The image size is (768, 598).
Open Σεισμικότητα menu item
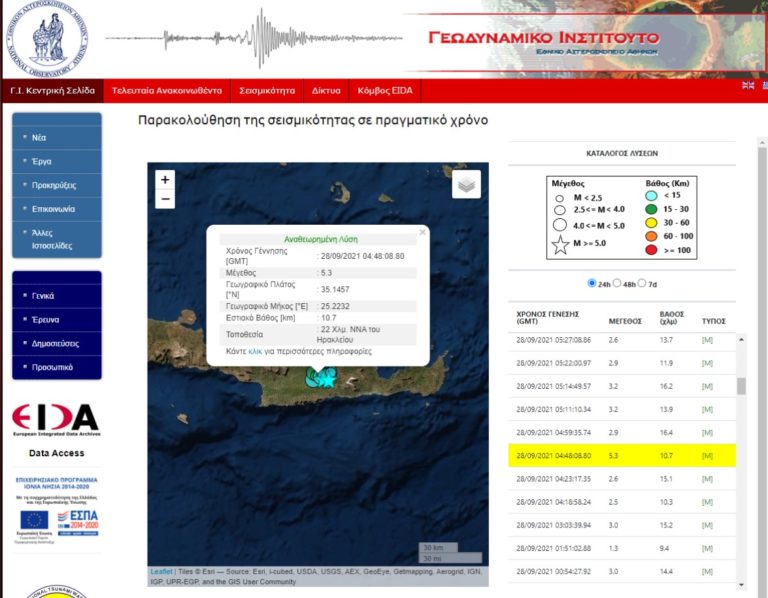pyautogui.click(x=267, y=91)
